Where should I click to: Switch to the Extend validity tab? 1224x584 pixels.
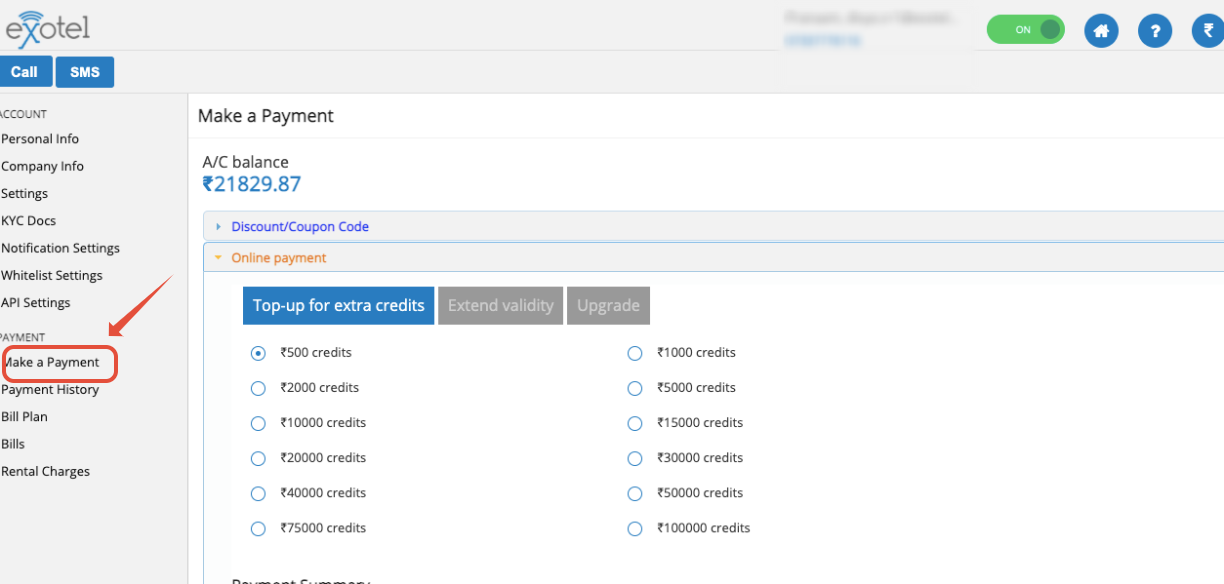(x=501, y=306)
